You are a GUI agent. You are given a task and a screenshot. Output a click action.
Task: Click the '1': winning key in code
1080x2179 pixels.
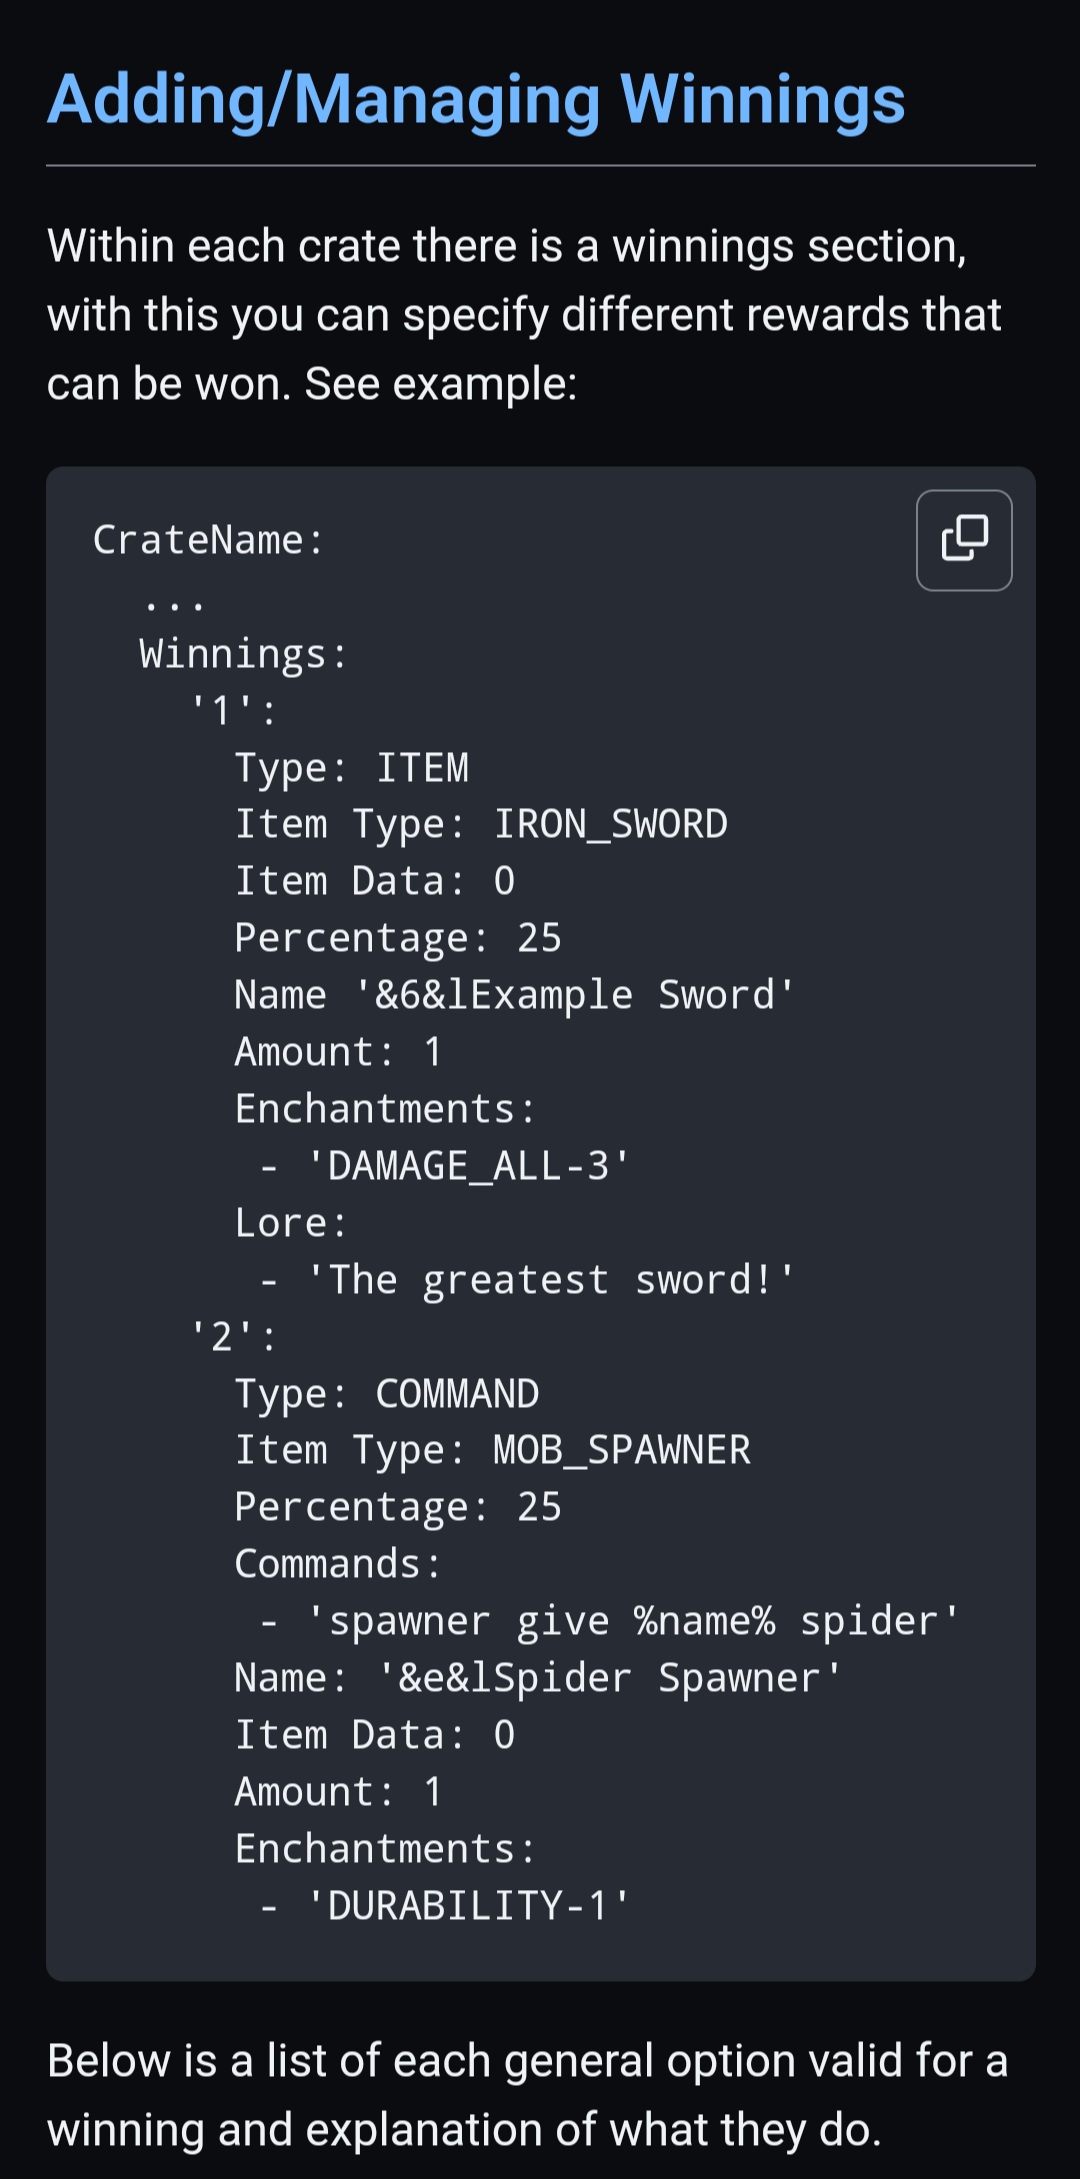(x=233, y=711)
